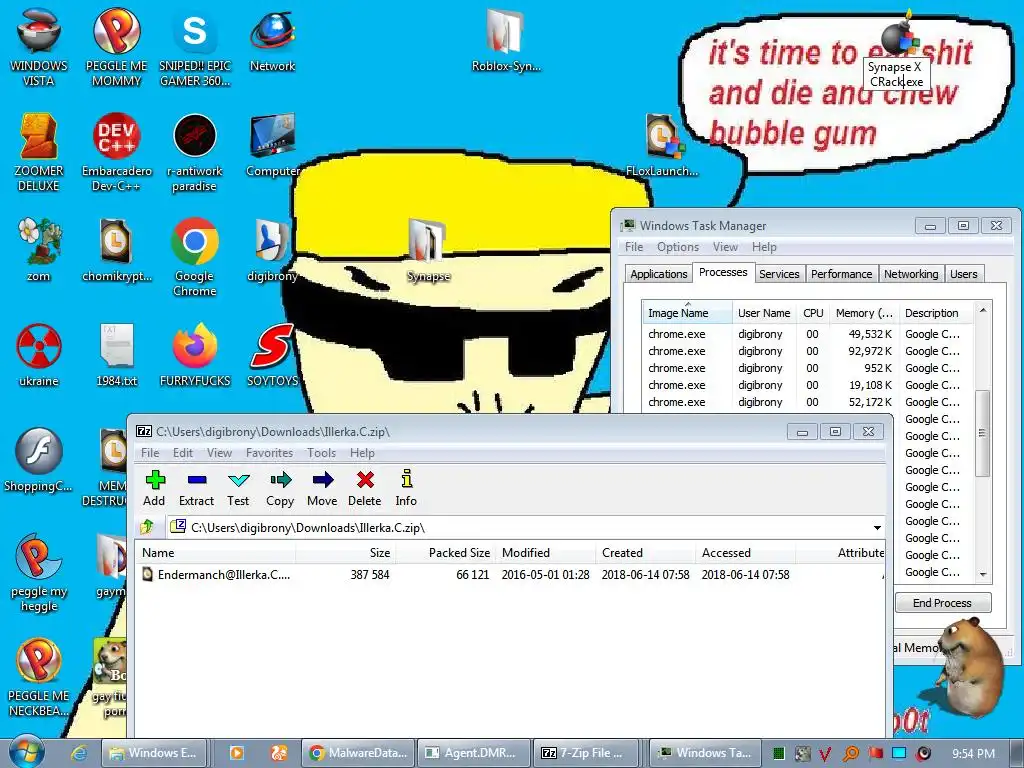The width and height of the screenshot is (1024, 768).
Task: Click the Synapse folder on the desktop
Action: coord(428,251)
